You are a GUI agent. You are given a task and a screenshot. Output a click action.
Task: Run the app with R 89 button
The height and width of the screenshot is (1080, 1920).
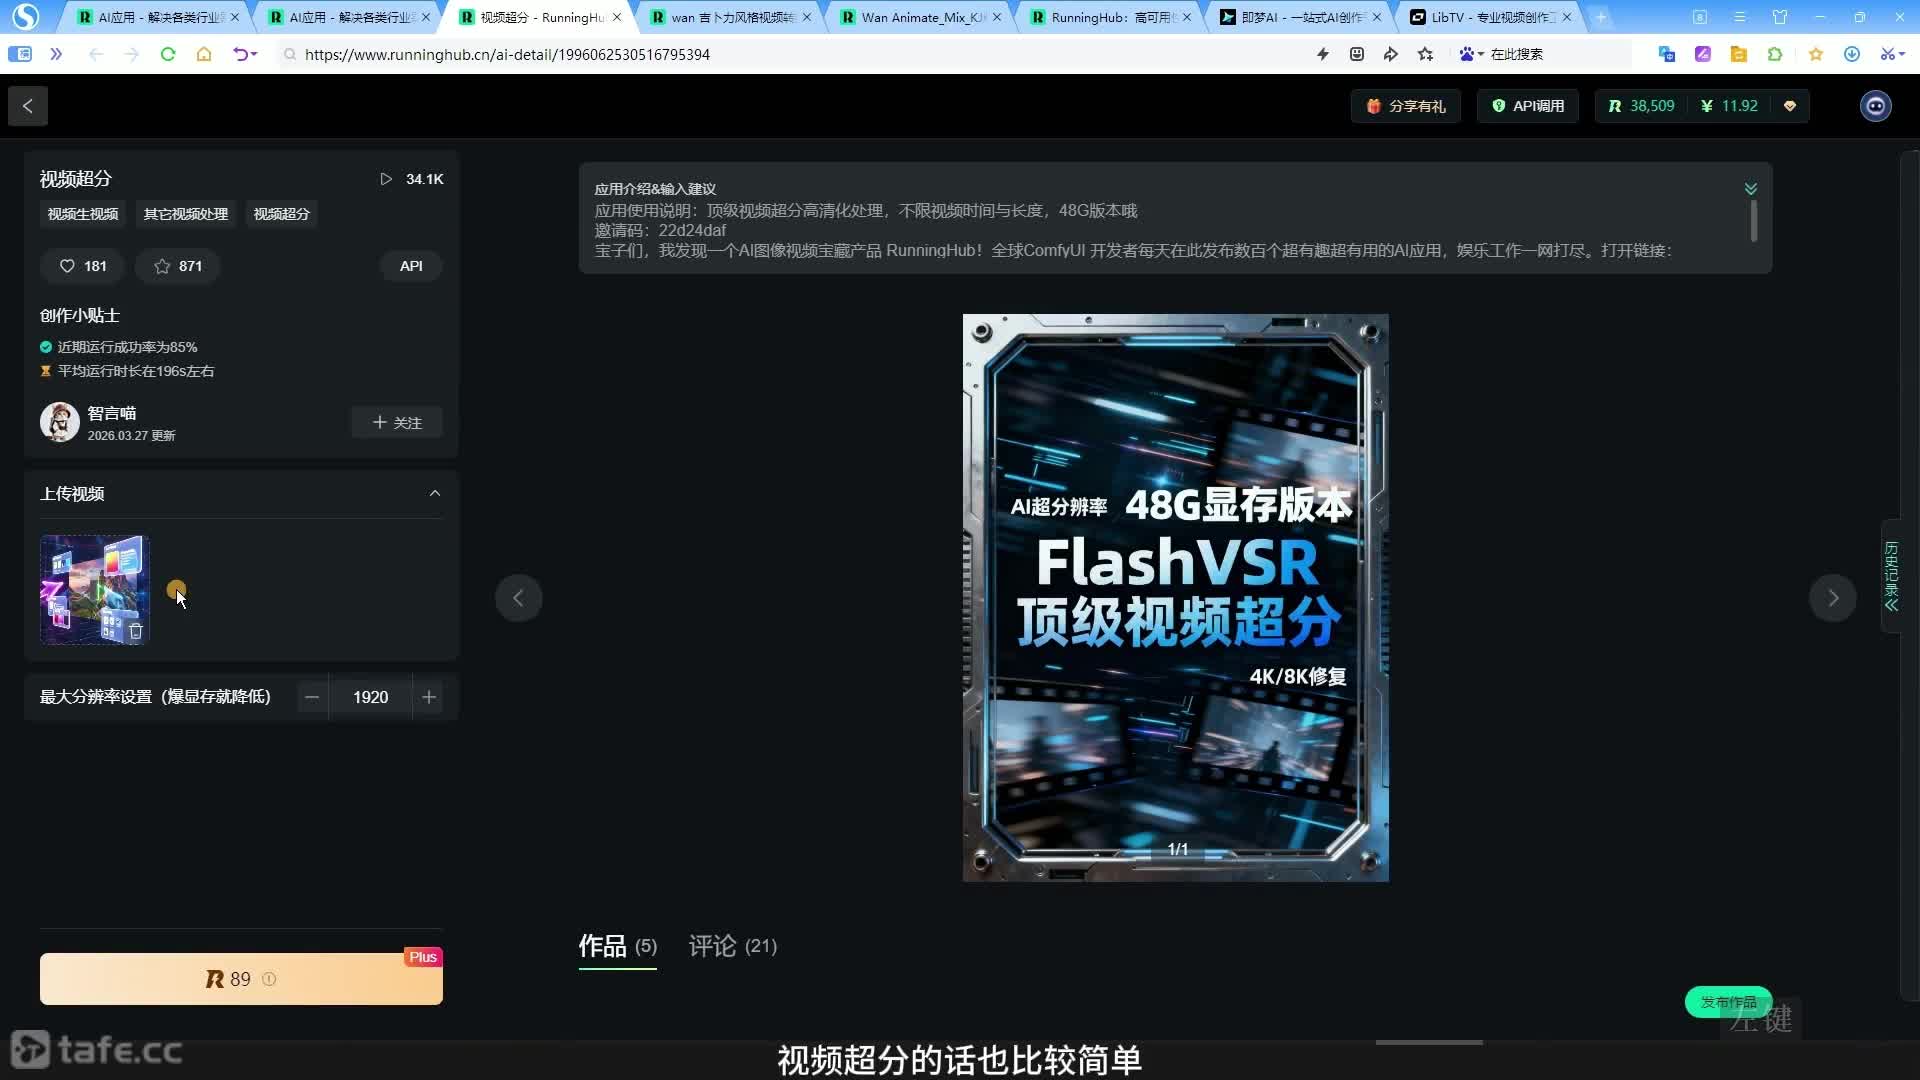[x=241, y=979]
